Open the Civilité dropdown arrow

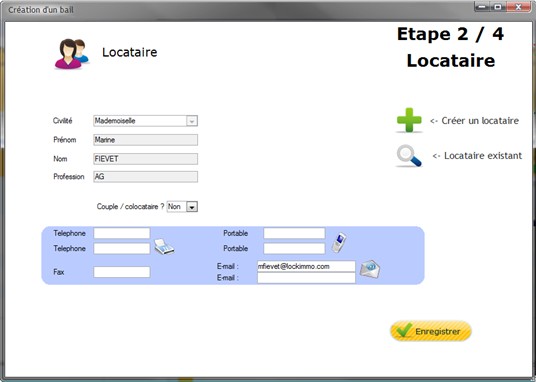(192, 121)
